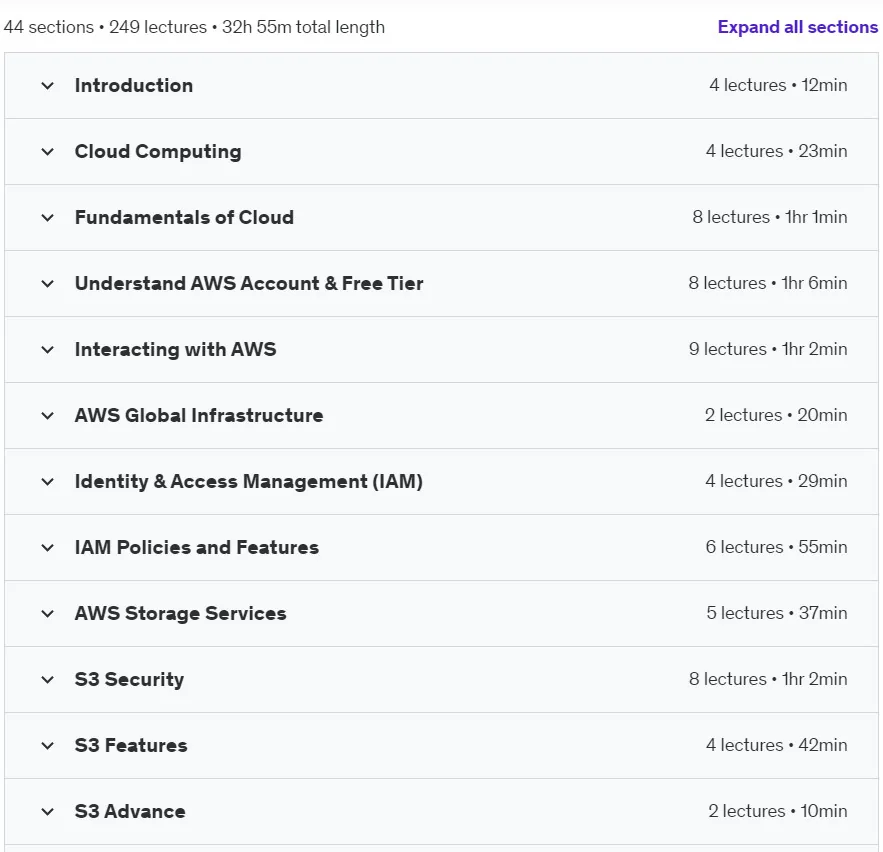Click '2 lectures • 10min' in S3 Advance row
The width and height of the screenshot is (883, 852).
click(778, 811)
